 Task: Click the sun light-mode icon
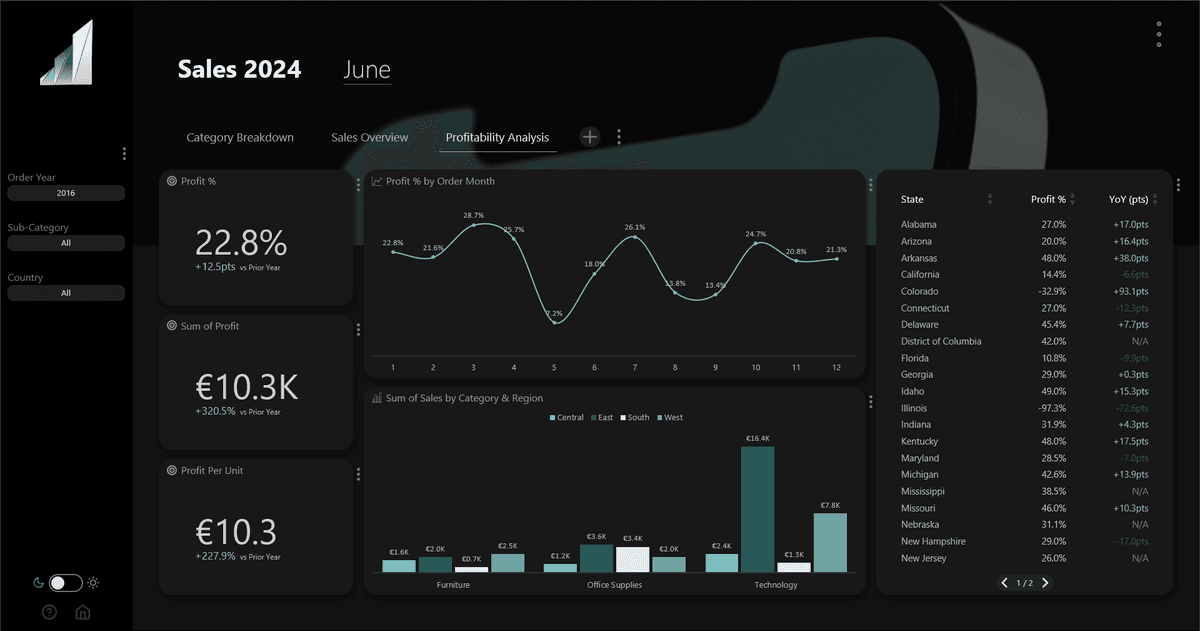click(93, 583)
